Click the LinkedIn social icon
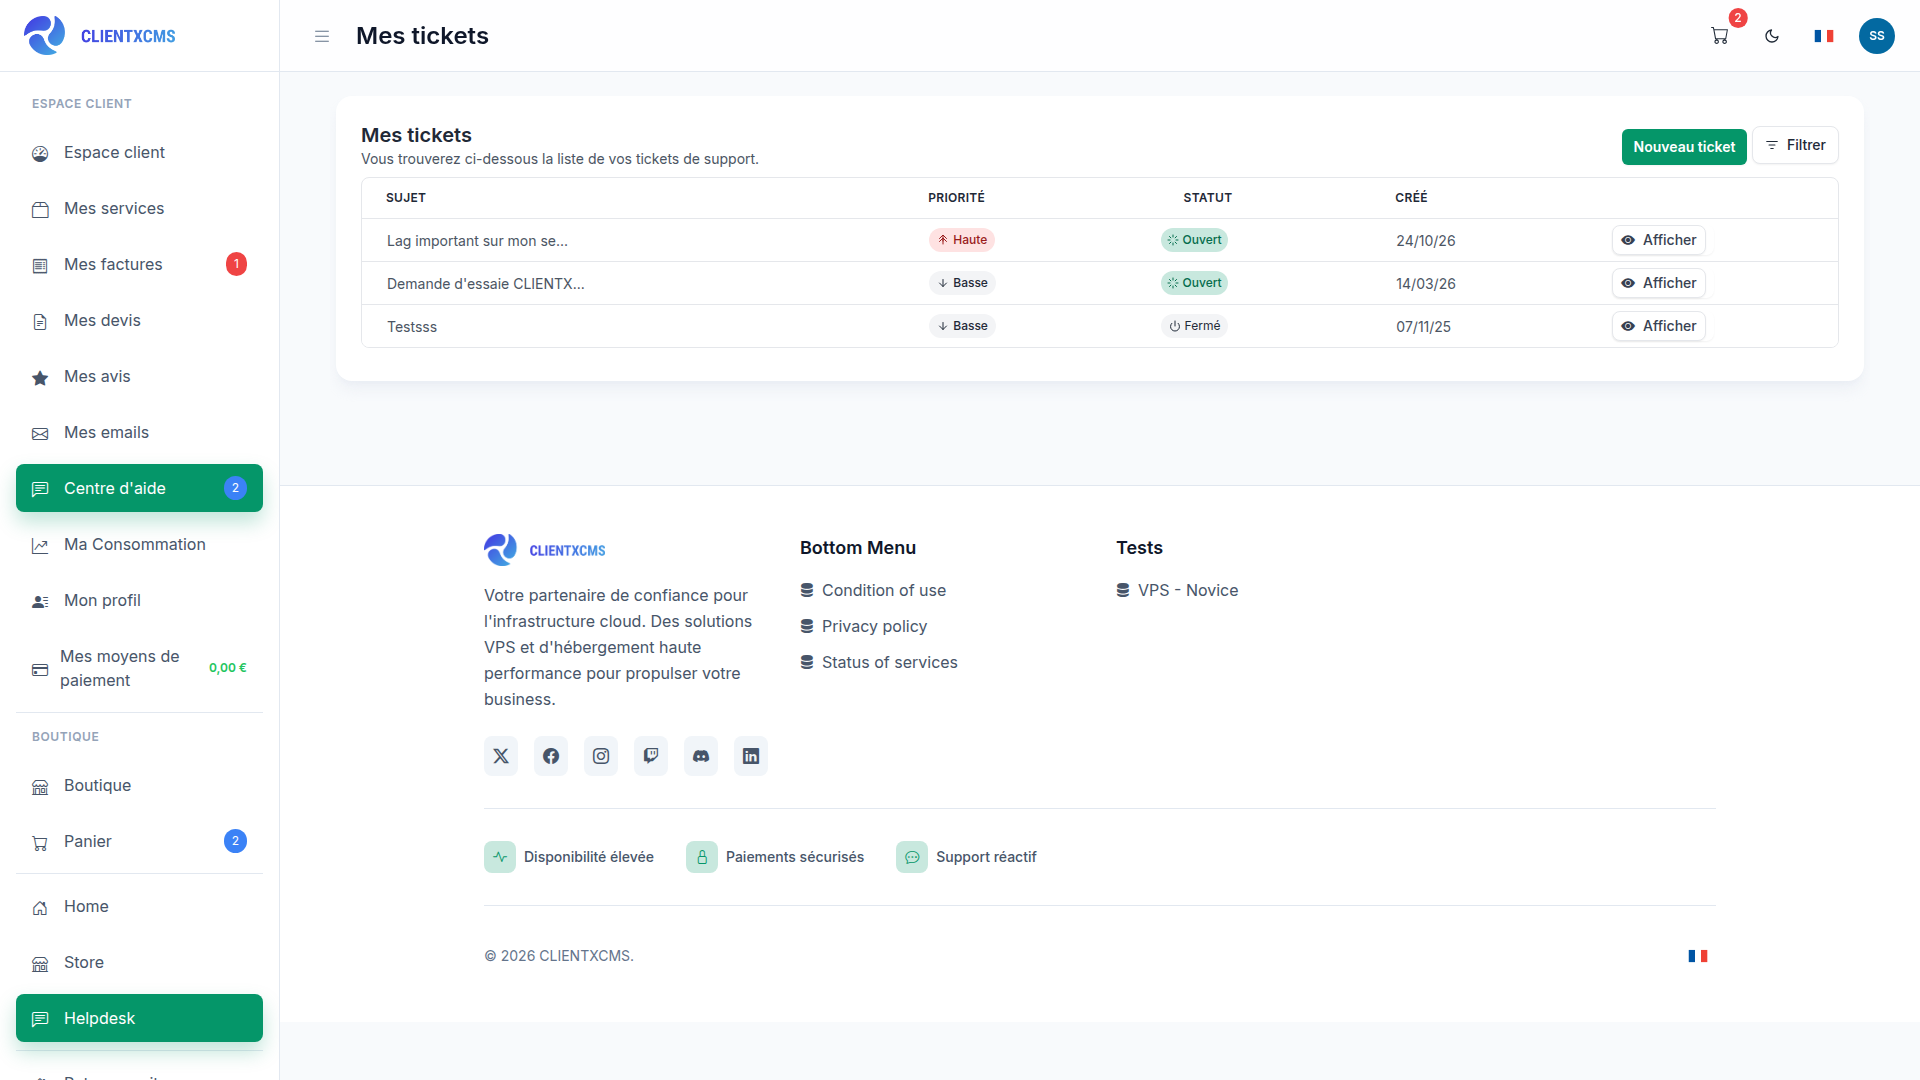This screenshot has height=1080, width=1920. pos(751,756)
